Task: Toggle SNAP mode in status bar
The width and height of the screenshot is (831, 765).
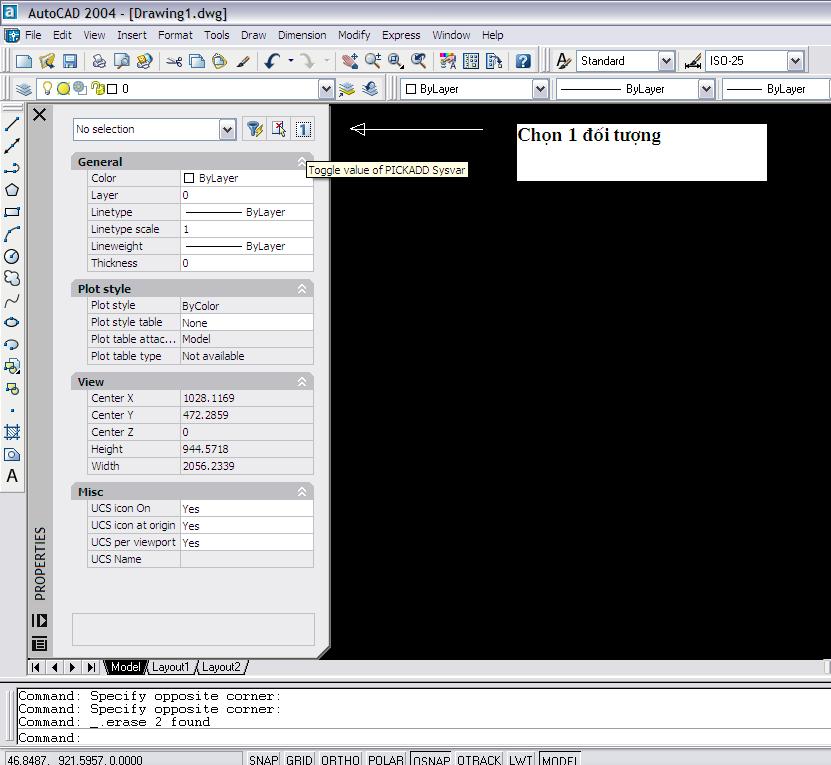Action: (263, 759)
